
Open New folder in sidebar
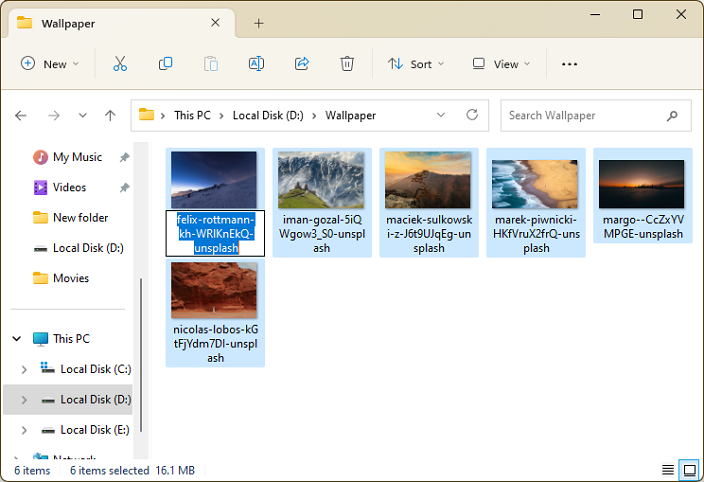pyautogui.click(x=80, y=218)
